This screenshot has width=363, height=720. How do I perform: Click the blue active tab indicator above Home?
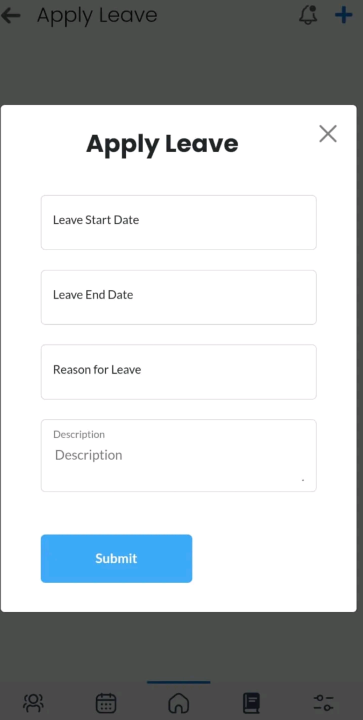tap(179, 682)
